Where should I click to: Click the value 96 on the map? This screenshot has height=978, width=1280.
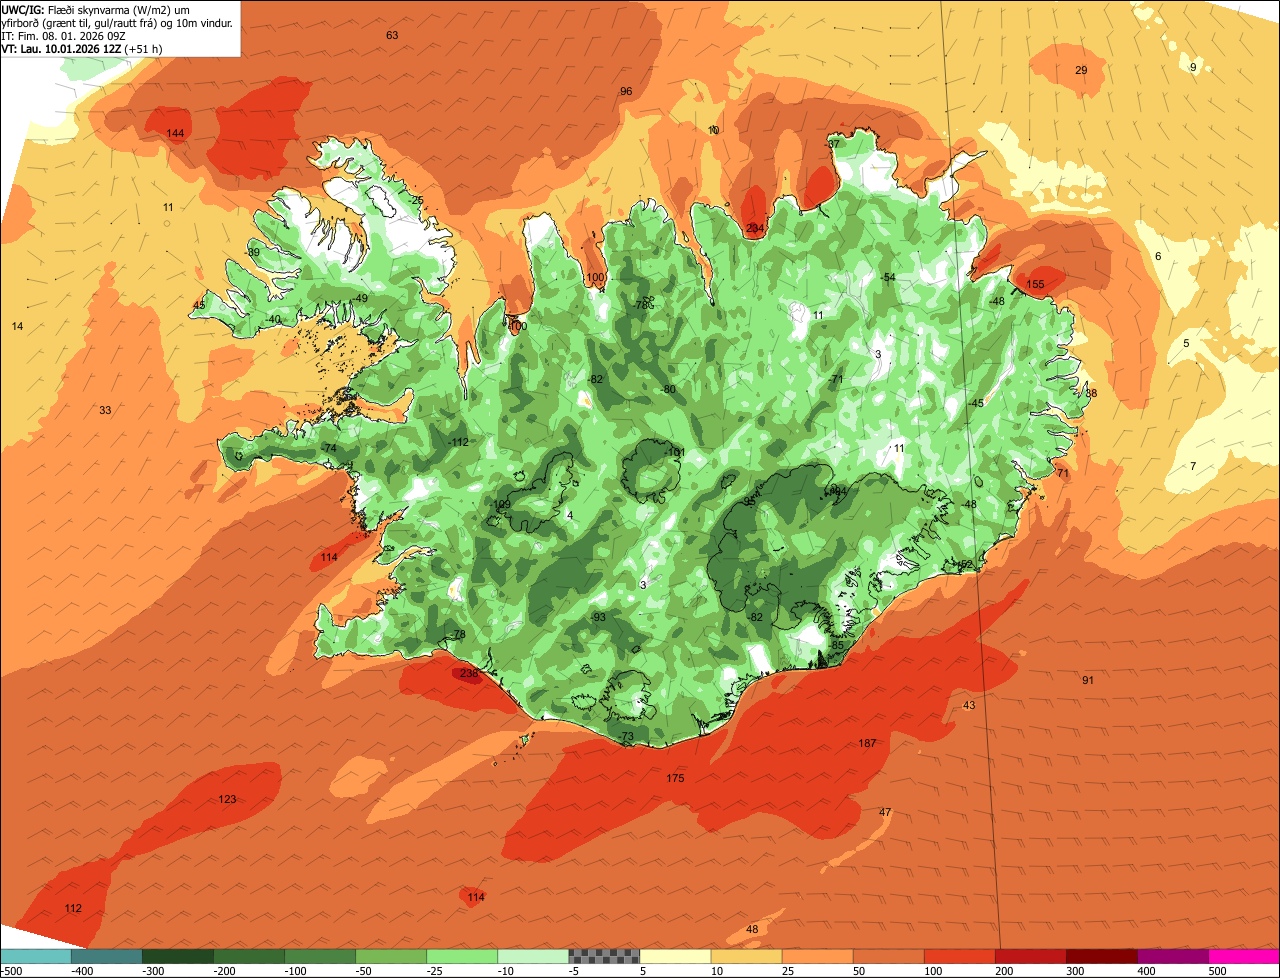click(626, 91)
